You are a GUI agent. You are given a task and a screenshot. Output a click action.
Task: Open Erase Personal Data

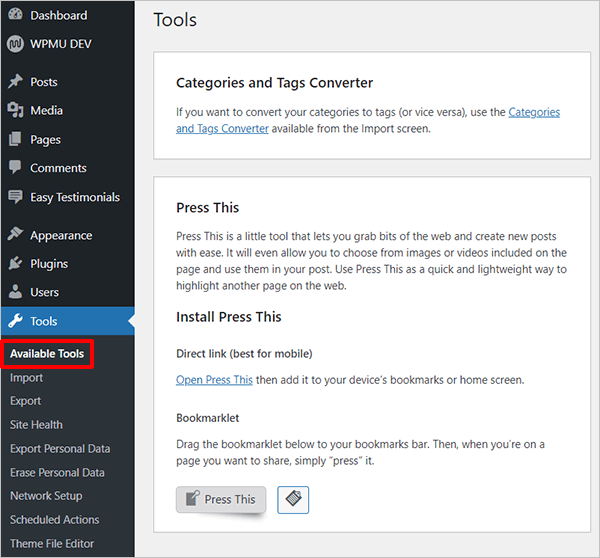pyautogui.click(x=57, y=473)
